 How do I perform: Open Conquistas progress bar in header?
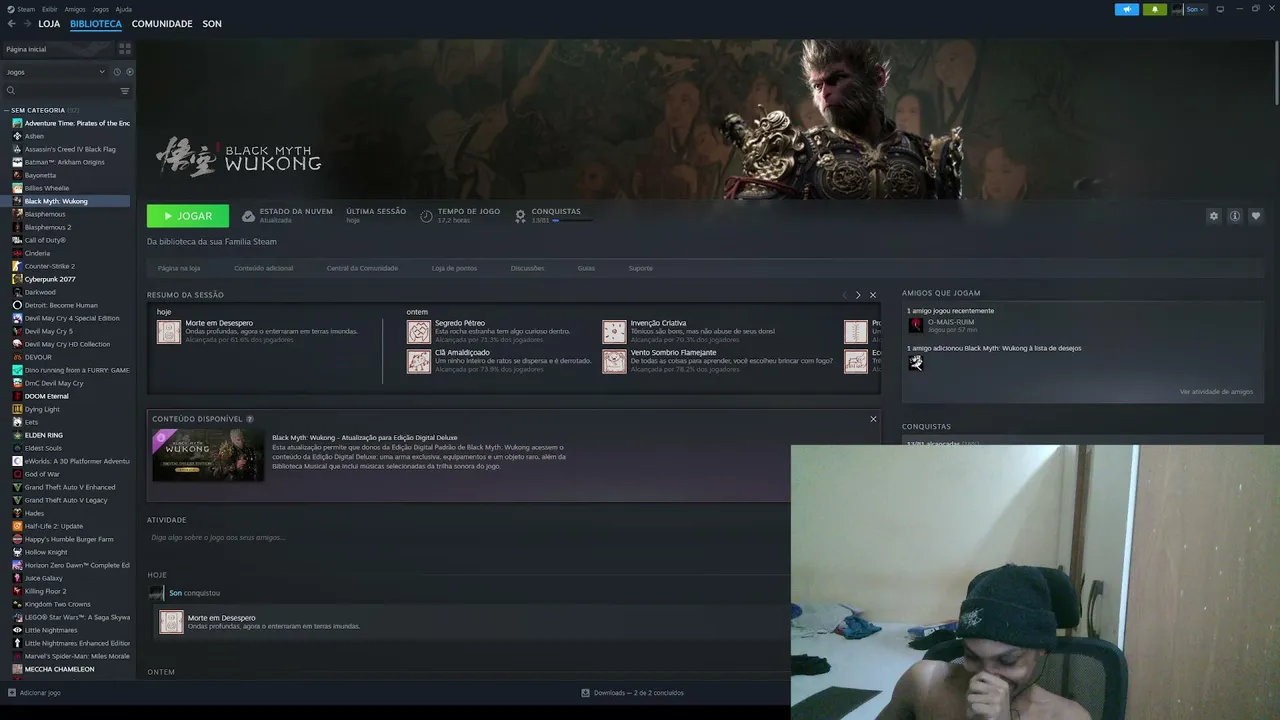(571, 220)
